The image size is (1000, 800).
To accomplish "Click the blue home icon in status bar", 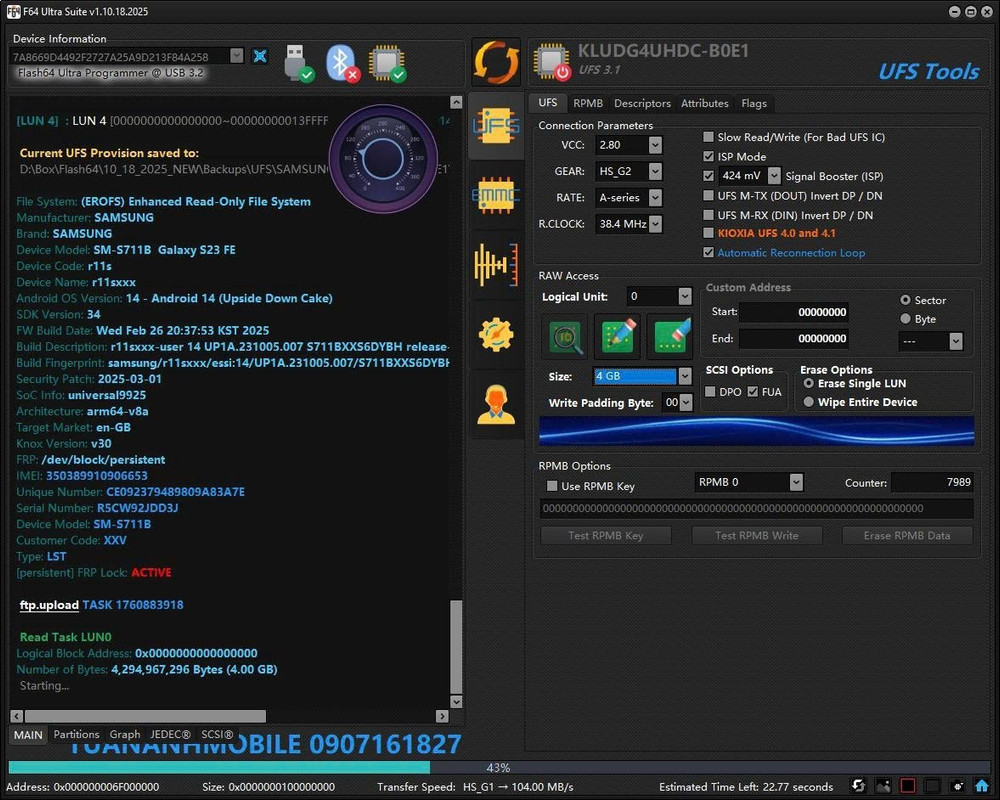I will click(x=982, y=785).
